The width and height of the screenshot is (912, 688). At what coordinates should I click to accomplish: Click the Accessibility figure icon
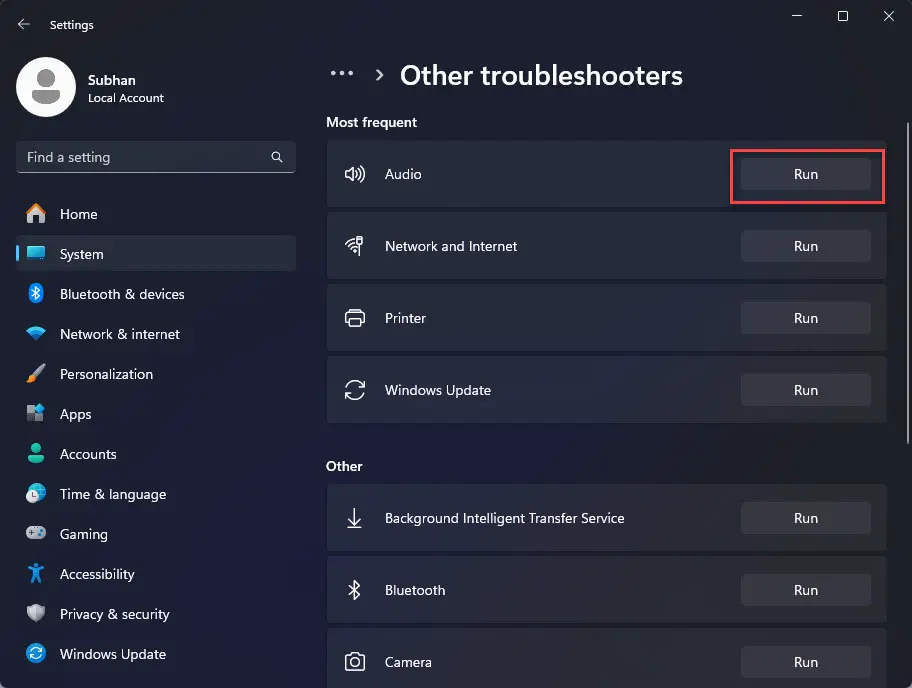coord(36,573)
